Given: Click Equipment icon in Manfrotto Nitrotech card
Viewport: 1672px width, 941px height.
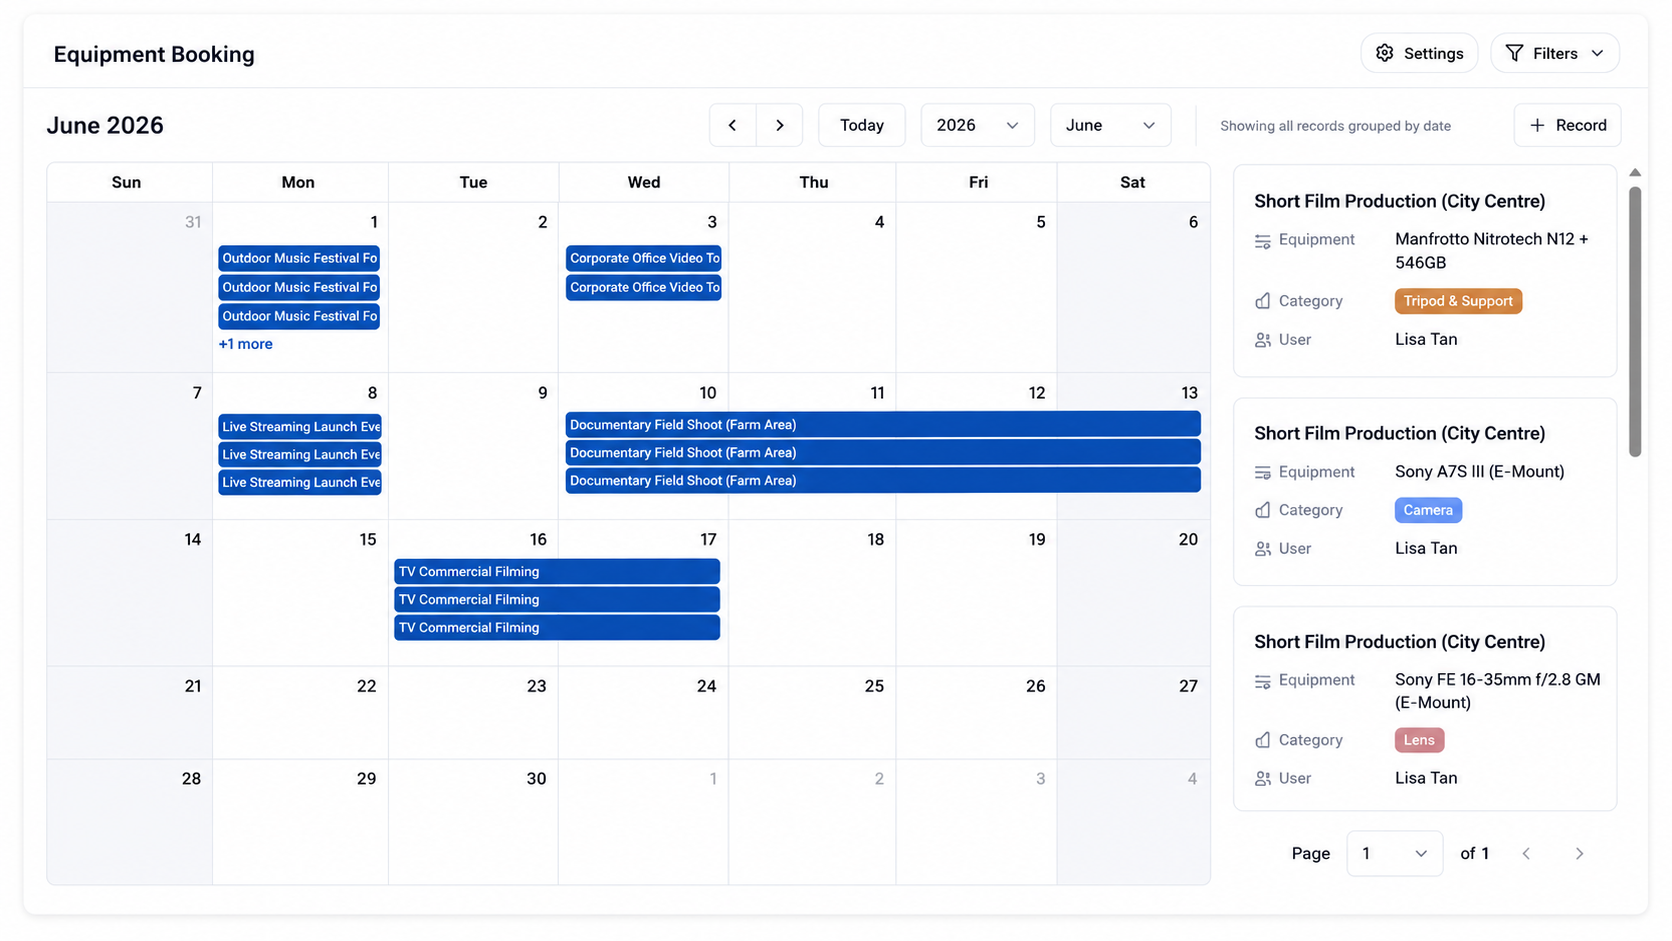Looking at the screenshot, I should [x=1263, y=241].
